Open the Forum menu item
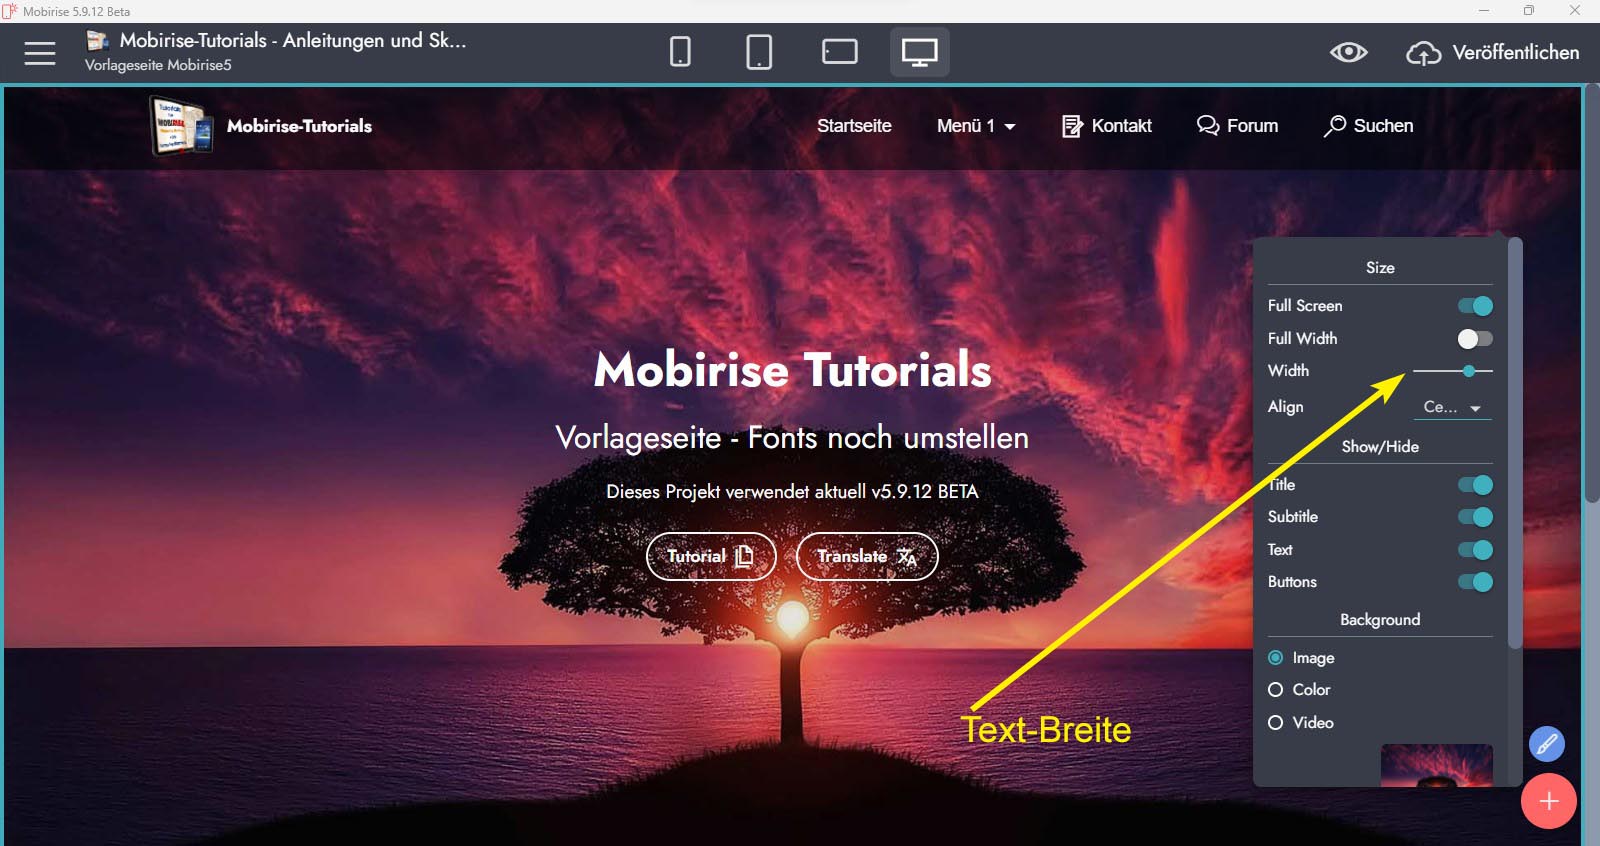This screenshot has width=1600, height=846. tap(1238, 126)
